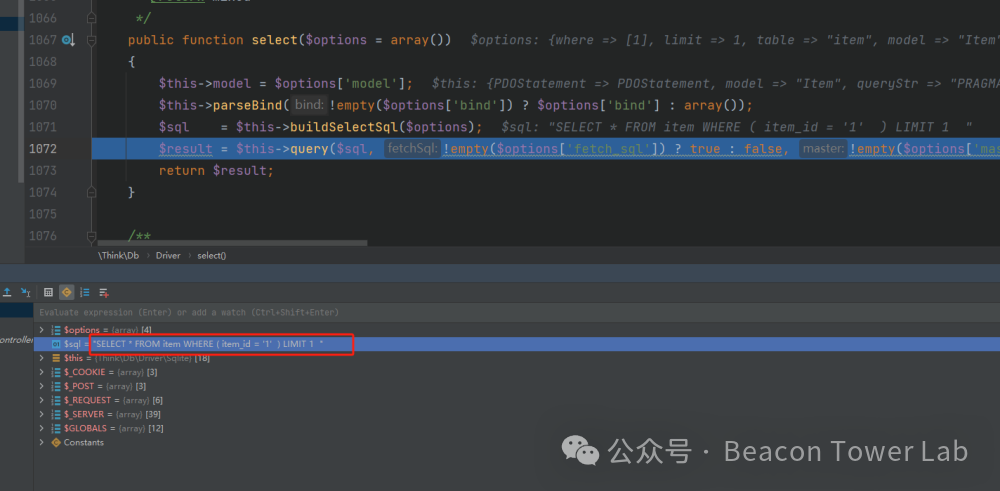This screenshot has width=1000, height=491.
Task: Click the 'bind:' parameter hint on line 1070
Action: click(x=309, y=105)
